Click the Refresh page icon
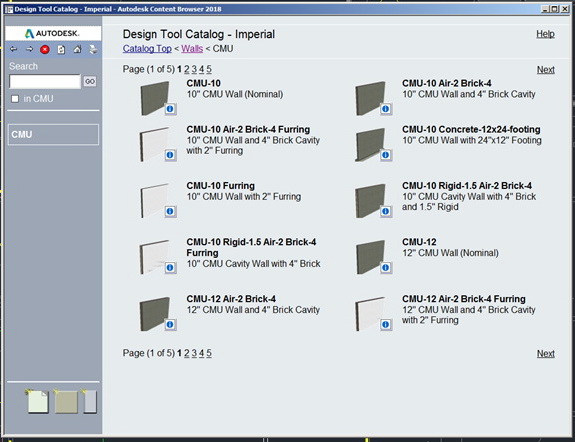 click(x=61, y=50)
